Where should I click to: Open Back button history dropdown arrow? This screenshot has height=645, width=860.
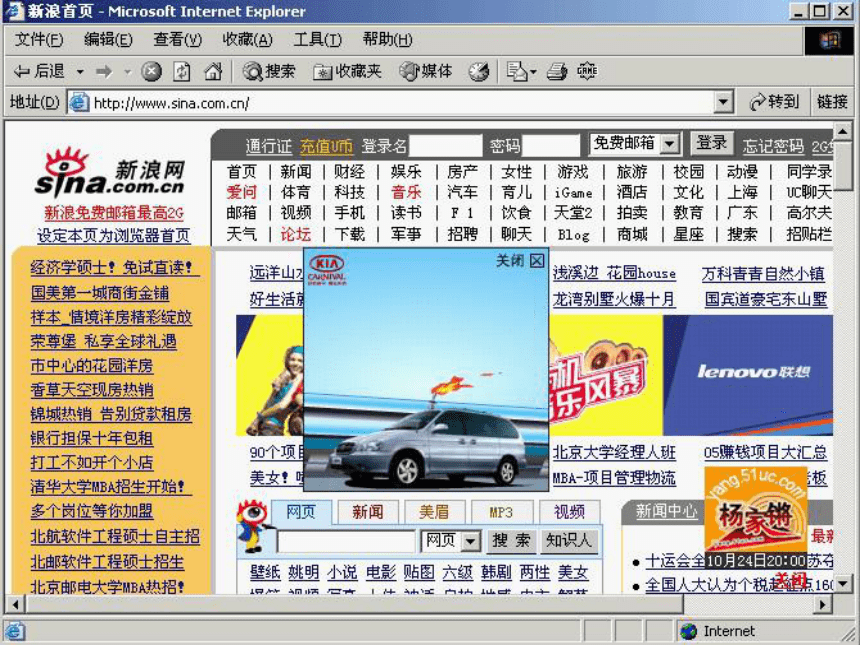(80, 72)
